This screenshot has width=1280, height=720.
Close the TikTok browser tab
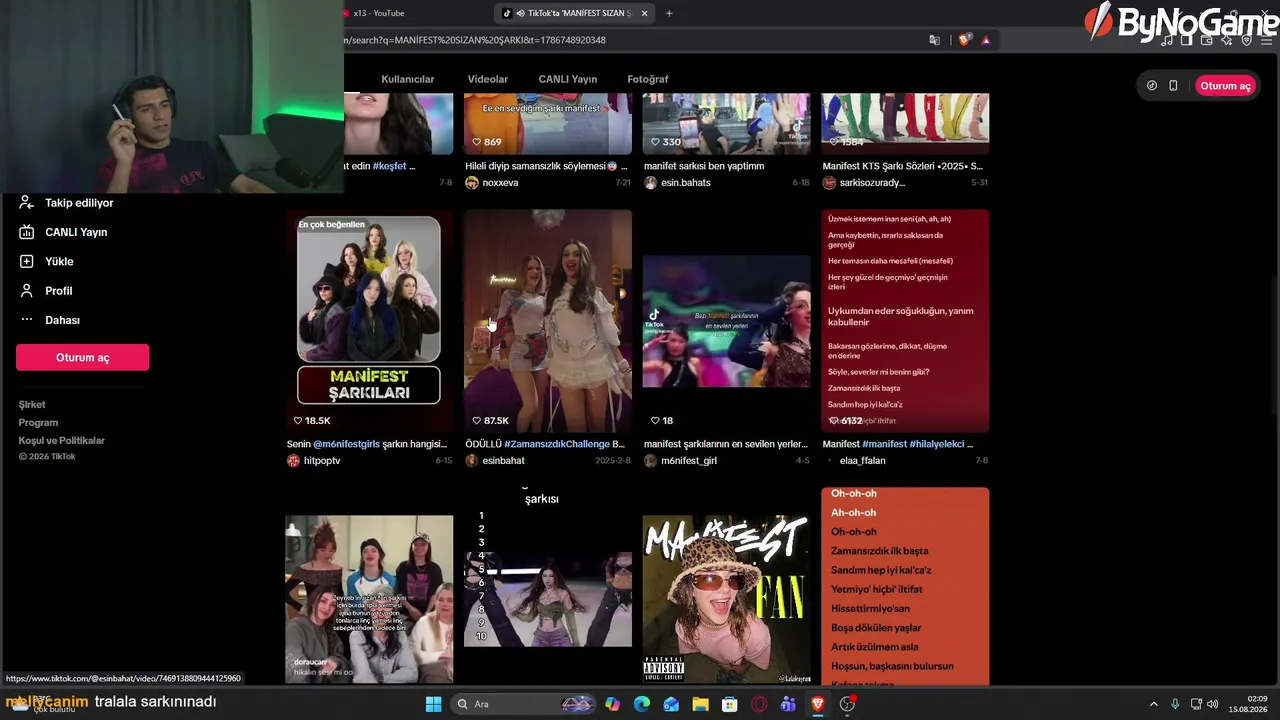[644, 13]
